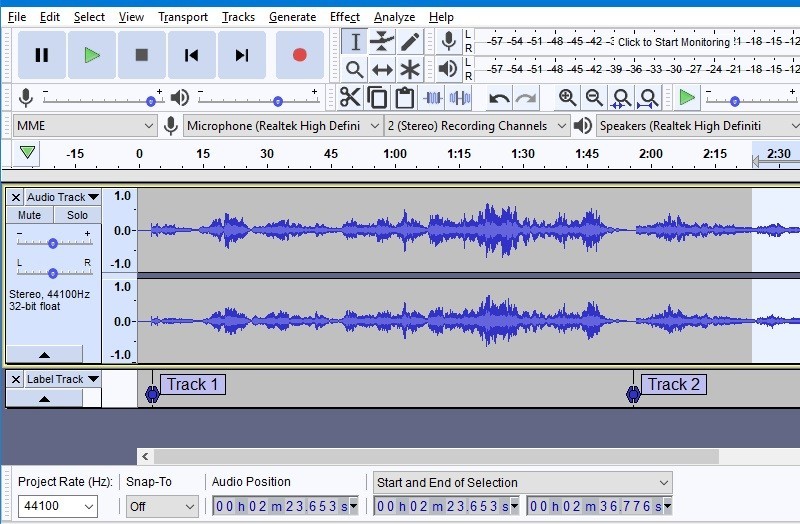800x524 pixels.
Task: Open the Effect menu
Action: click(x=345, y=17)
